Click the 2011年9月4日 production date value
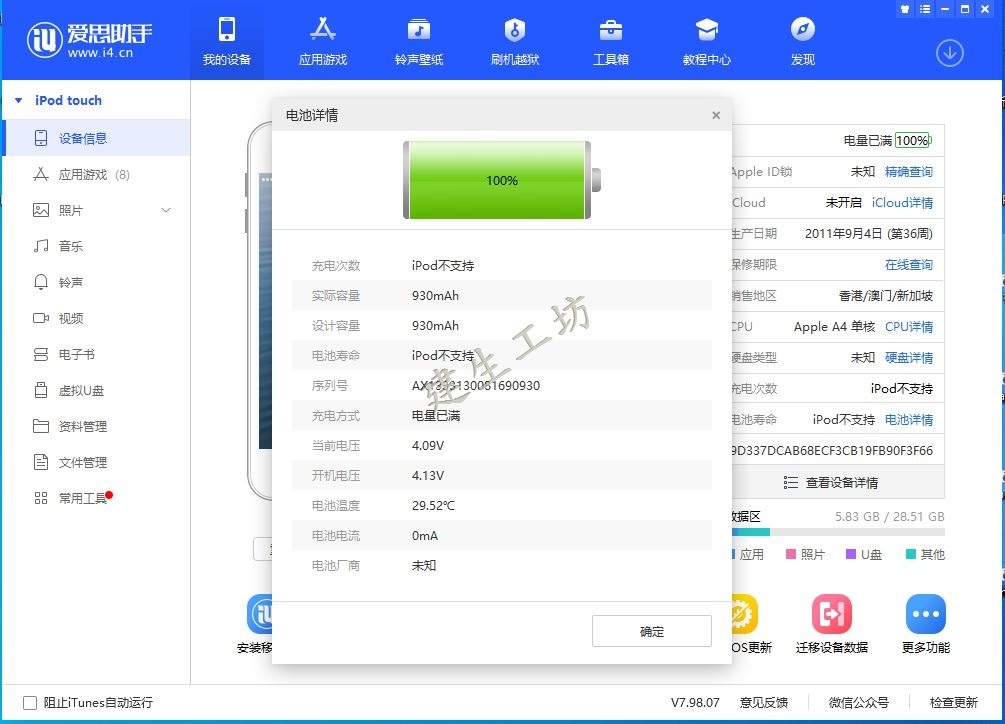This screenshot has height=724, width=1005. point(868,234)
